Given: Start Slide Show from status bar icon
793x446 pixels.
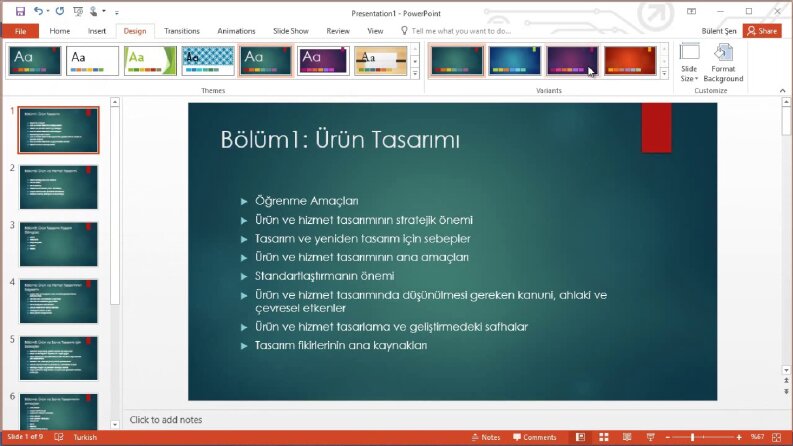Looking at the screenshot, I should pyautogui.click(x=650, y=437).
